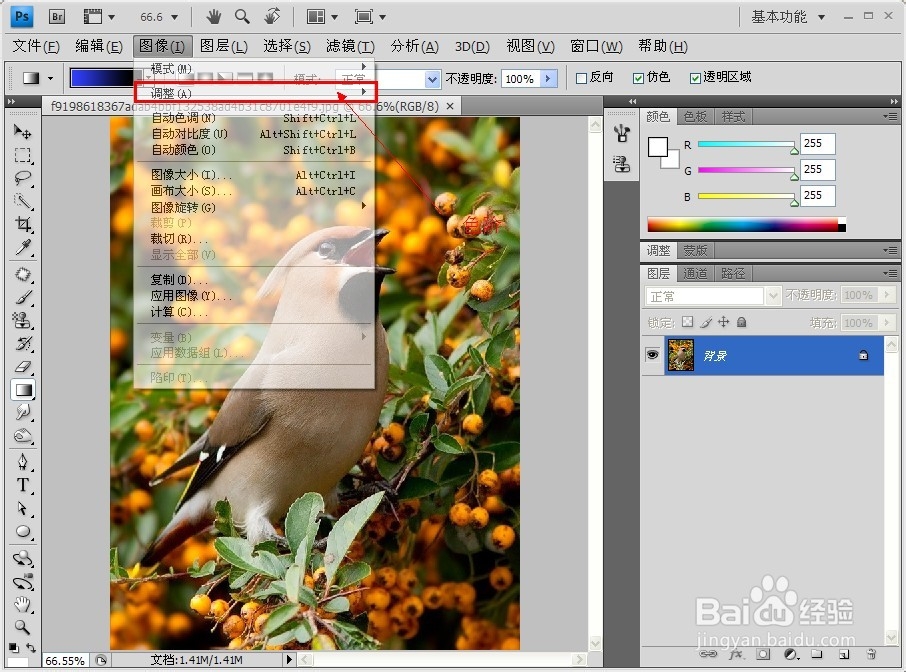Toggle the 仿色 (Dither) checkbox

pos(638,78)
